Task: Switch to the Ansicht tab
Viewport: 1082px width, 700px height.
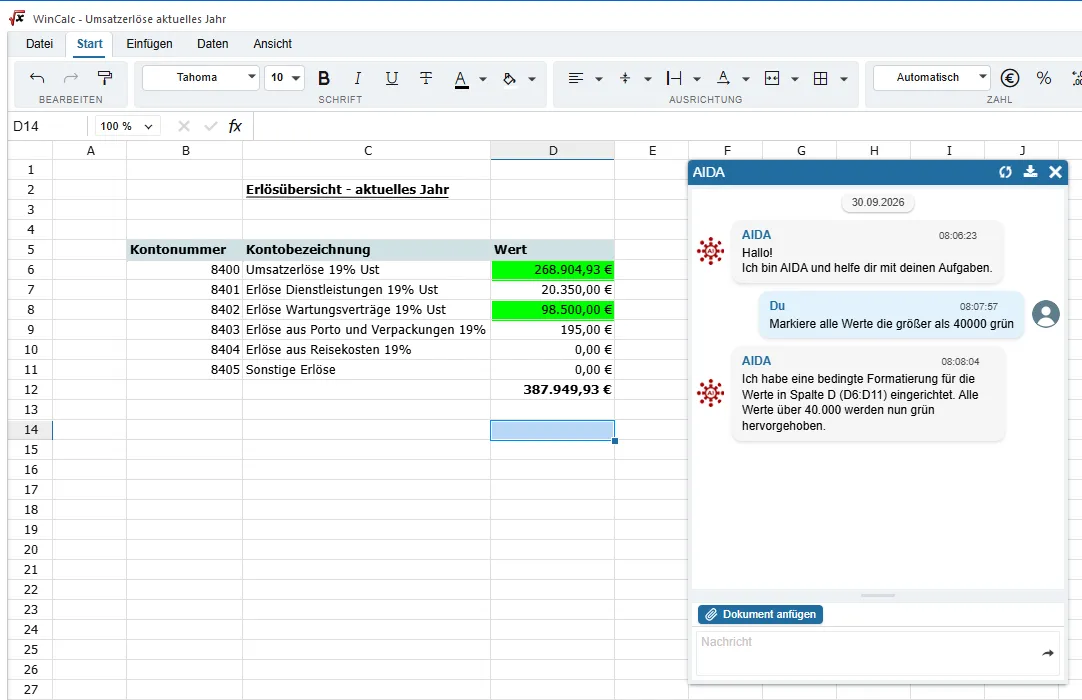Action: tap(273, 43)
